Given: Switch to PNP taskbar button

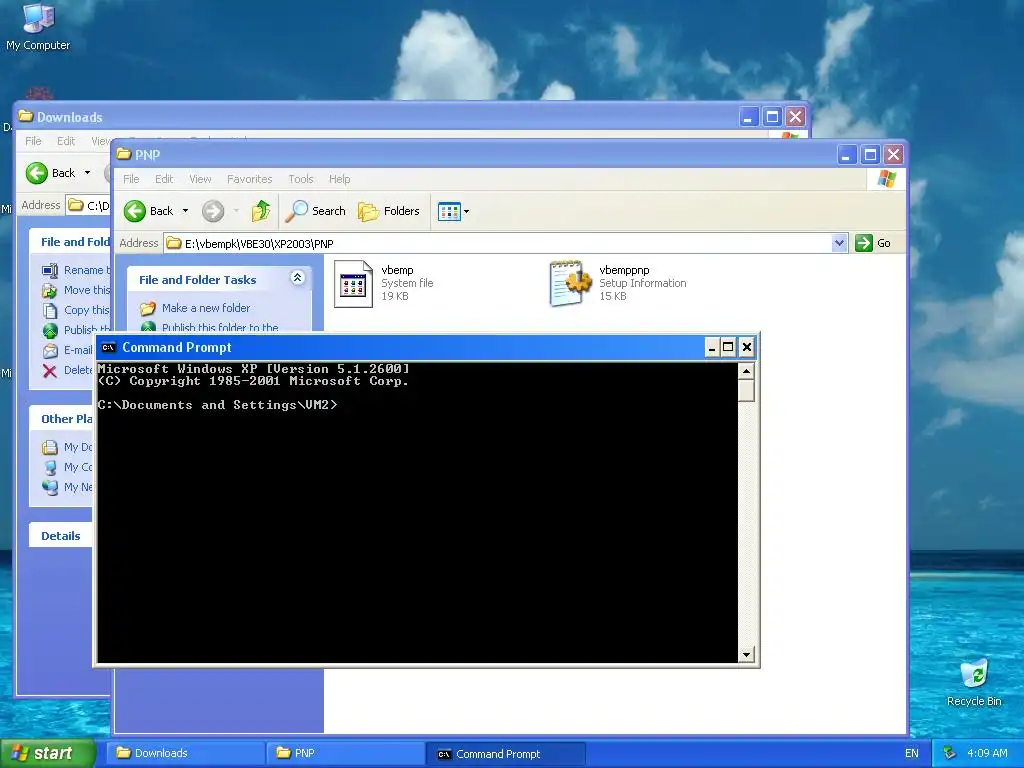Looking at the screenshot, I should pos(345,754).
